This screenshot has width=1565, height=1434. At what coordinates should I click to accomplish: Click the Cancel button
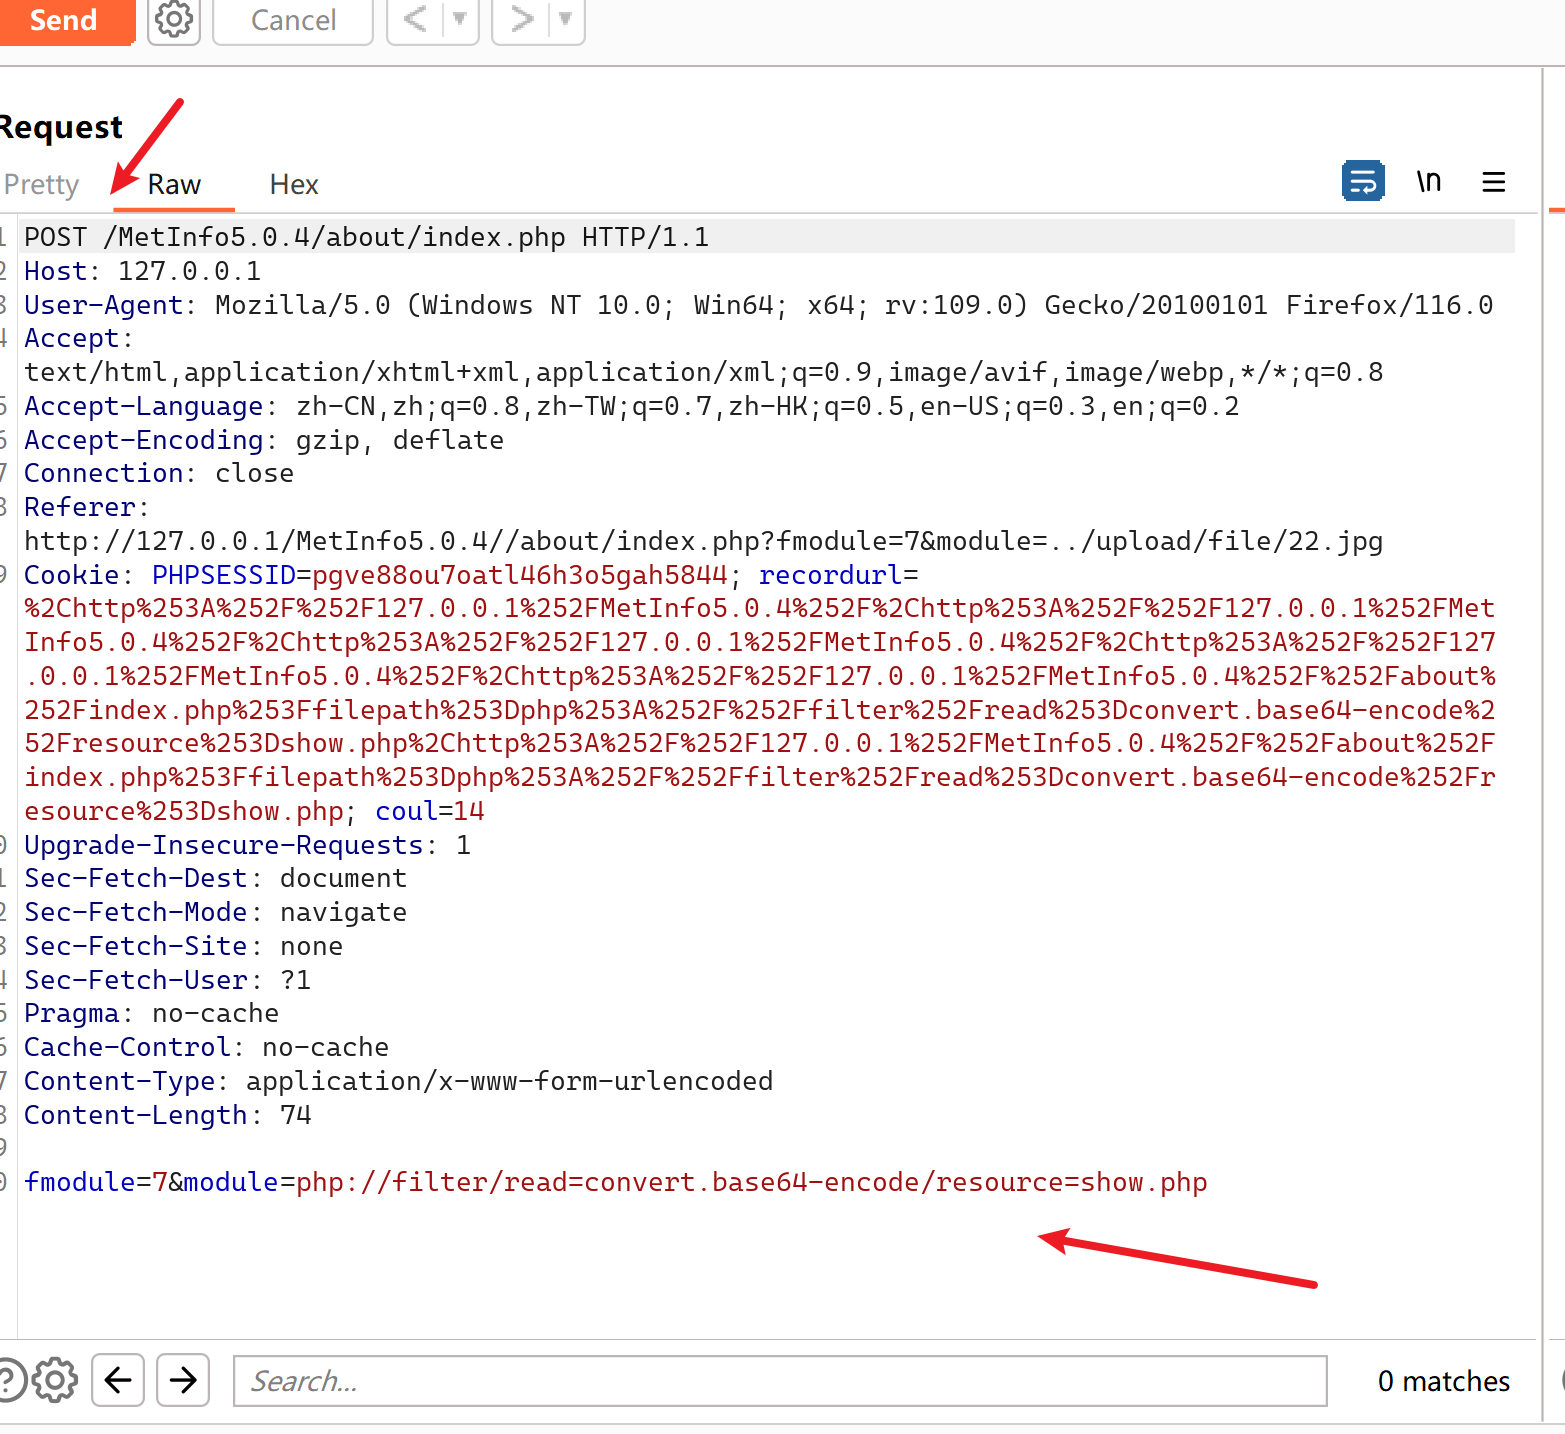click(x=293, y=20)
